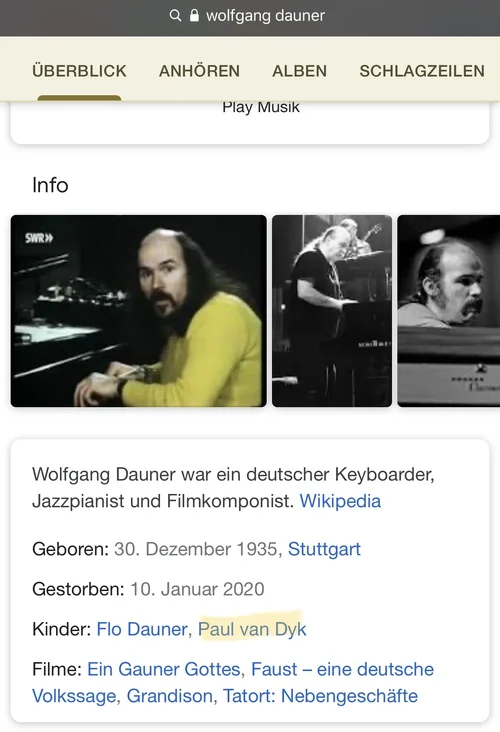Switch to the ÜBERBLICK tab

pyautogui.click(x=79, y=71)
